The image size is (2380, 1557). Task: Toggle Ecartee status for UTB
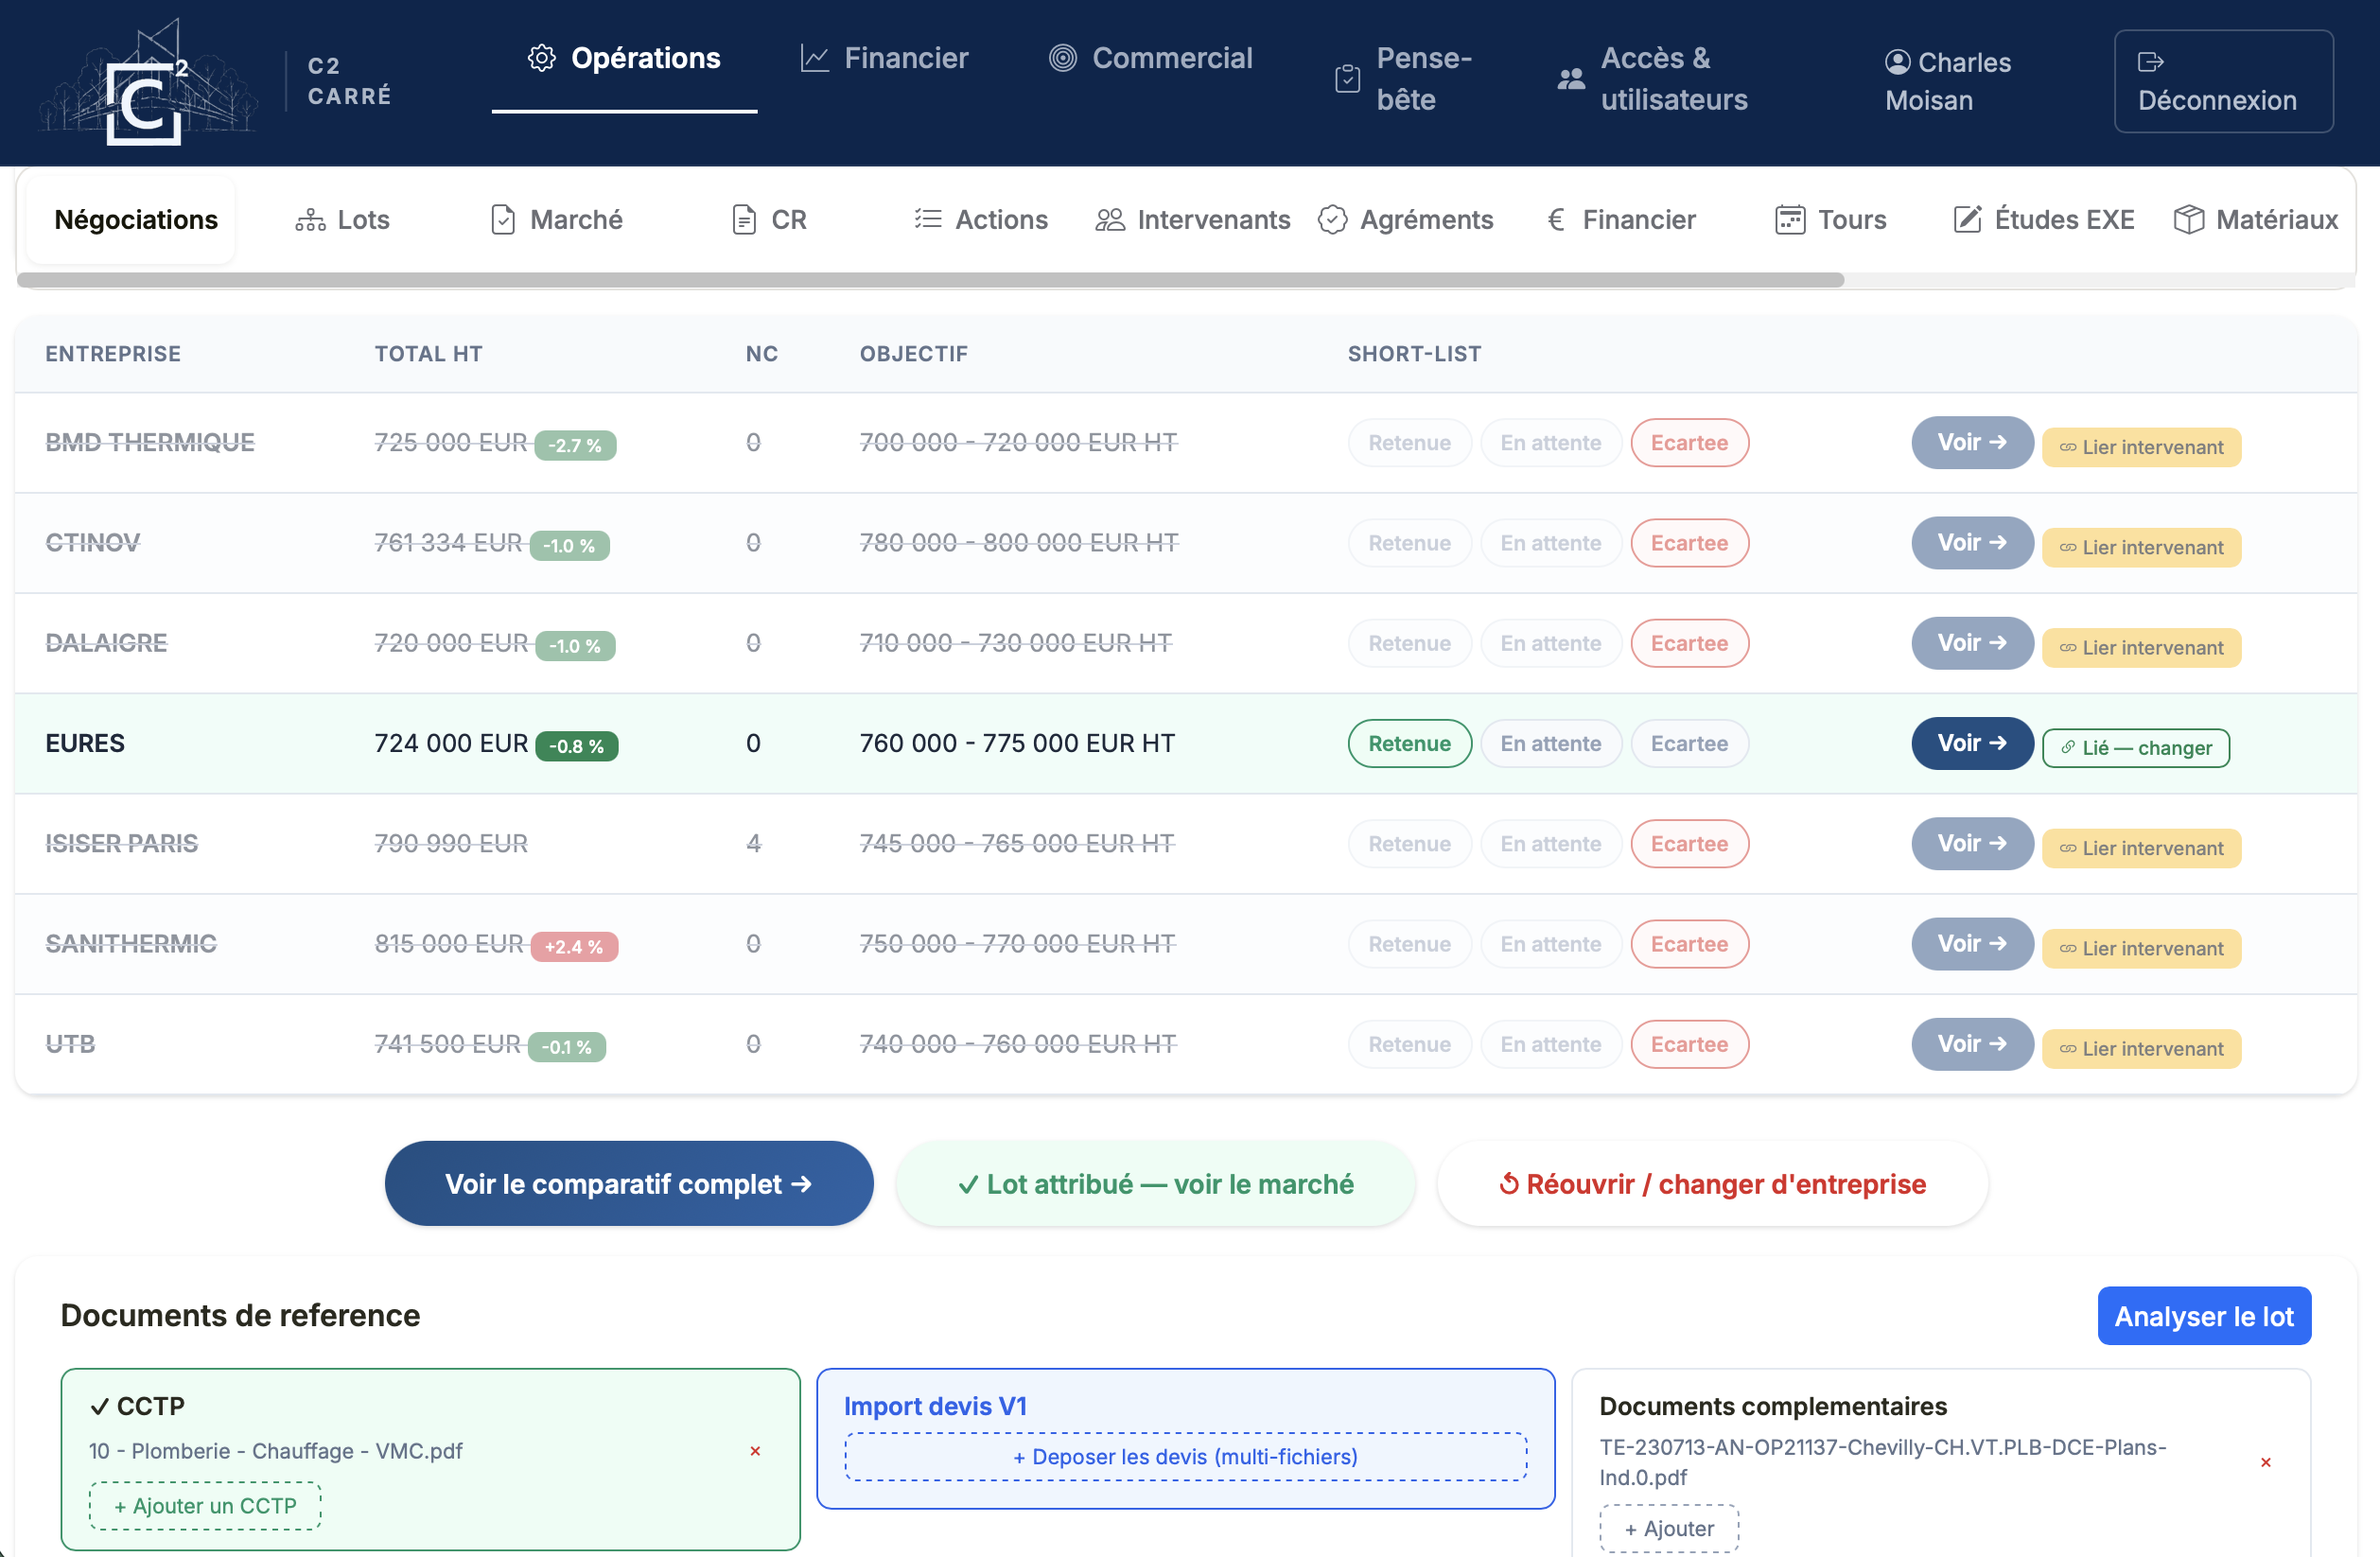coord(1689,1044)
